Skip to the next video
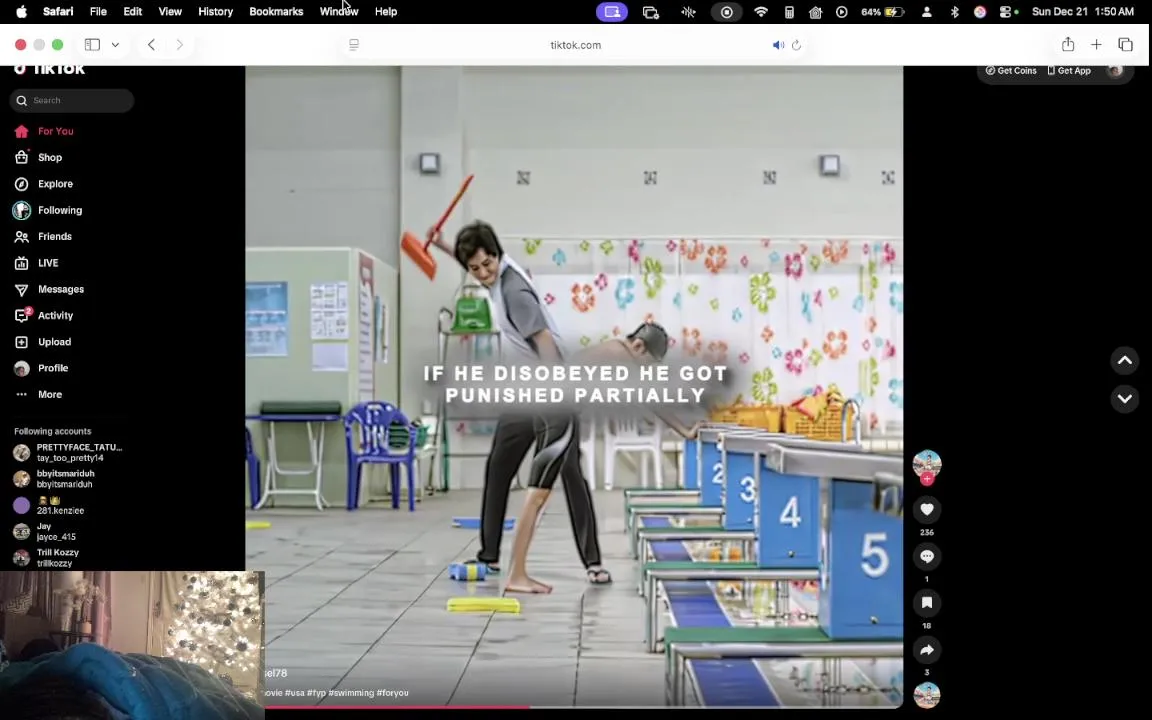 [1124, 399]
